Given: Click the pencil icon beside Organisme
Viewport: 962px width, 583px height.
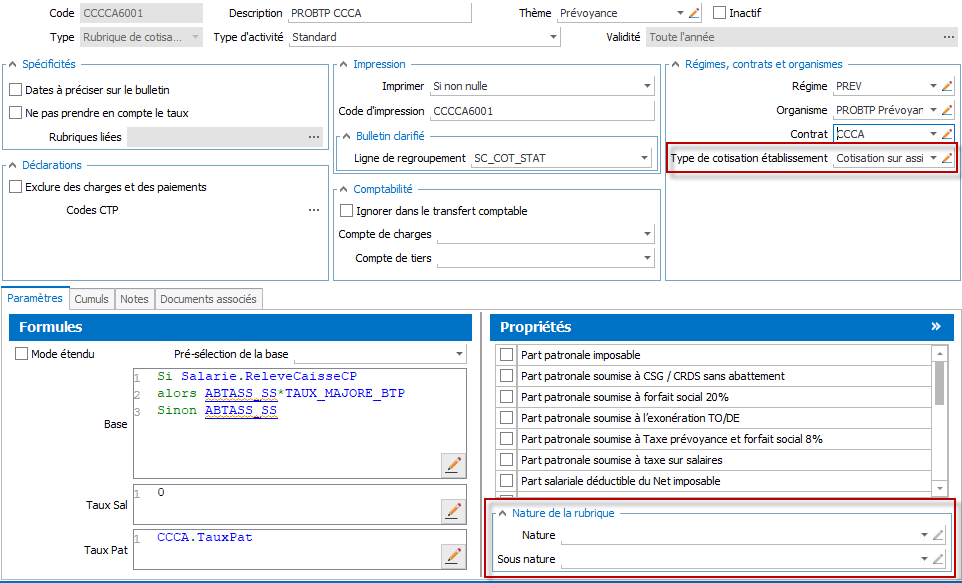Looking at the screenshot, I should tap(947, 110).
